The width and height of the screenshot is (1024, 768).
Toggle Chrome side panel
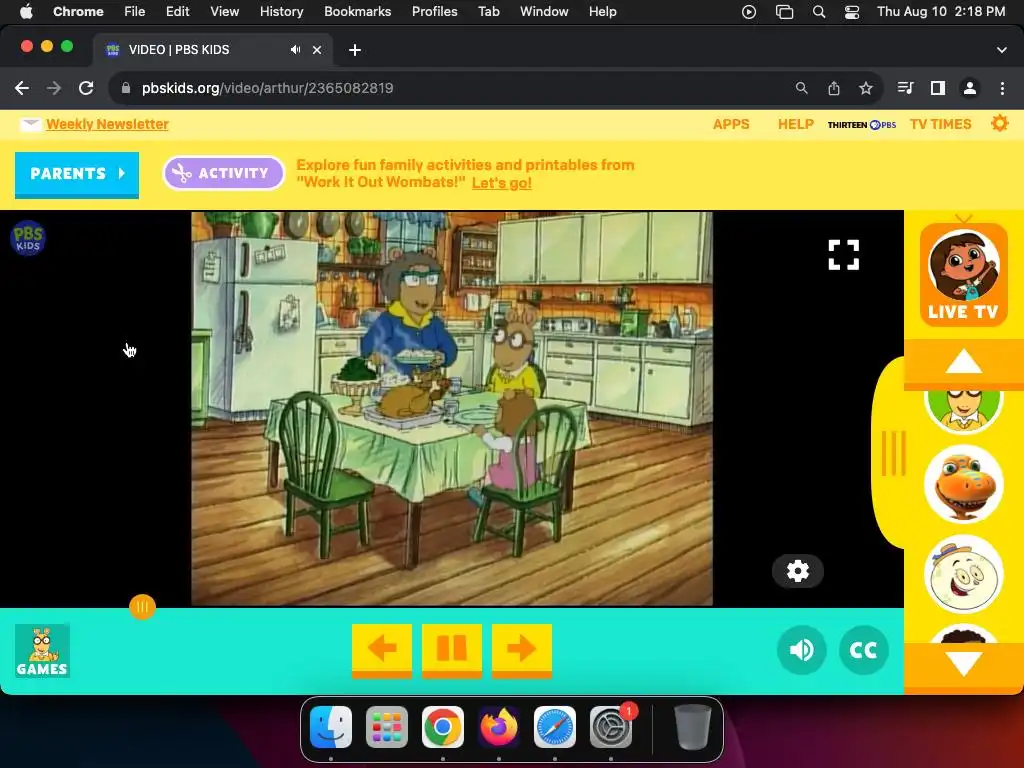938,88
